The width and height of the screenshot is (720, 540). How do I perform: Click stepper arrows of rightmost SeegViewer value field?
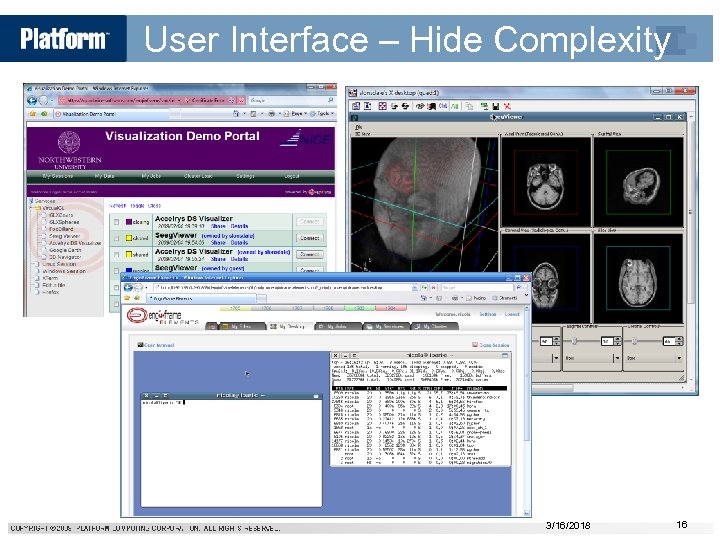tap(680, 341)
